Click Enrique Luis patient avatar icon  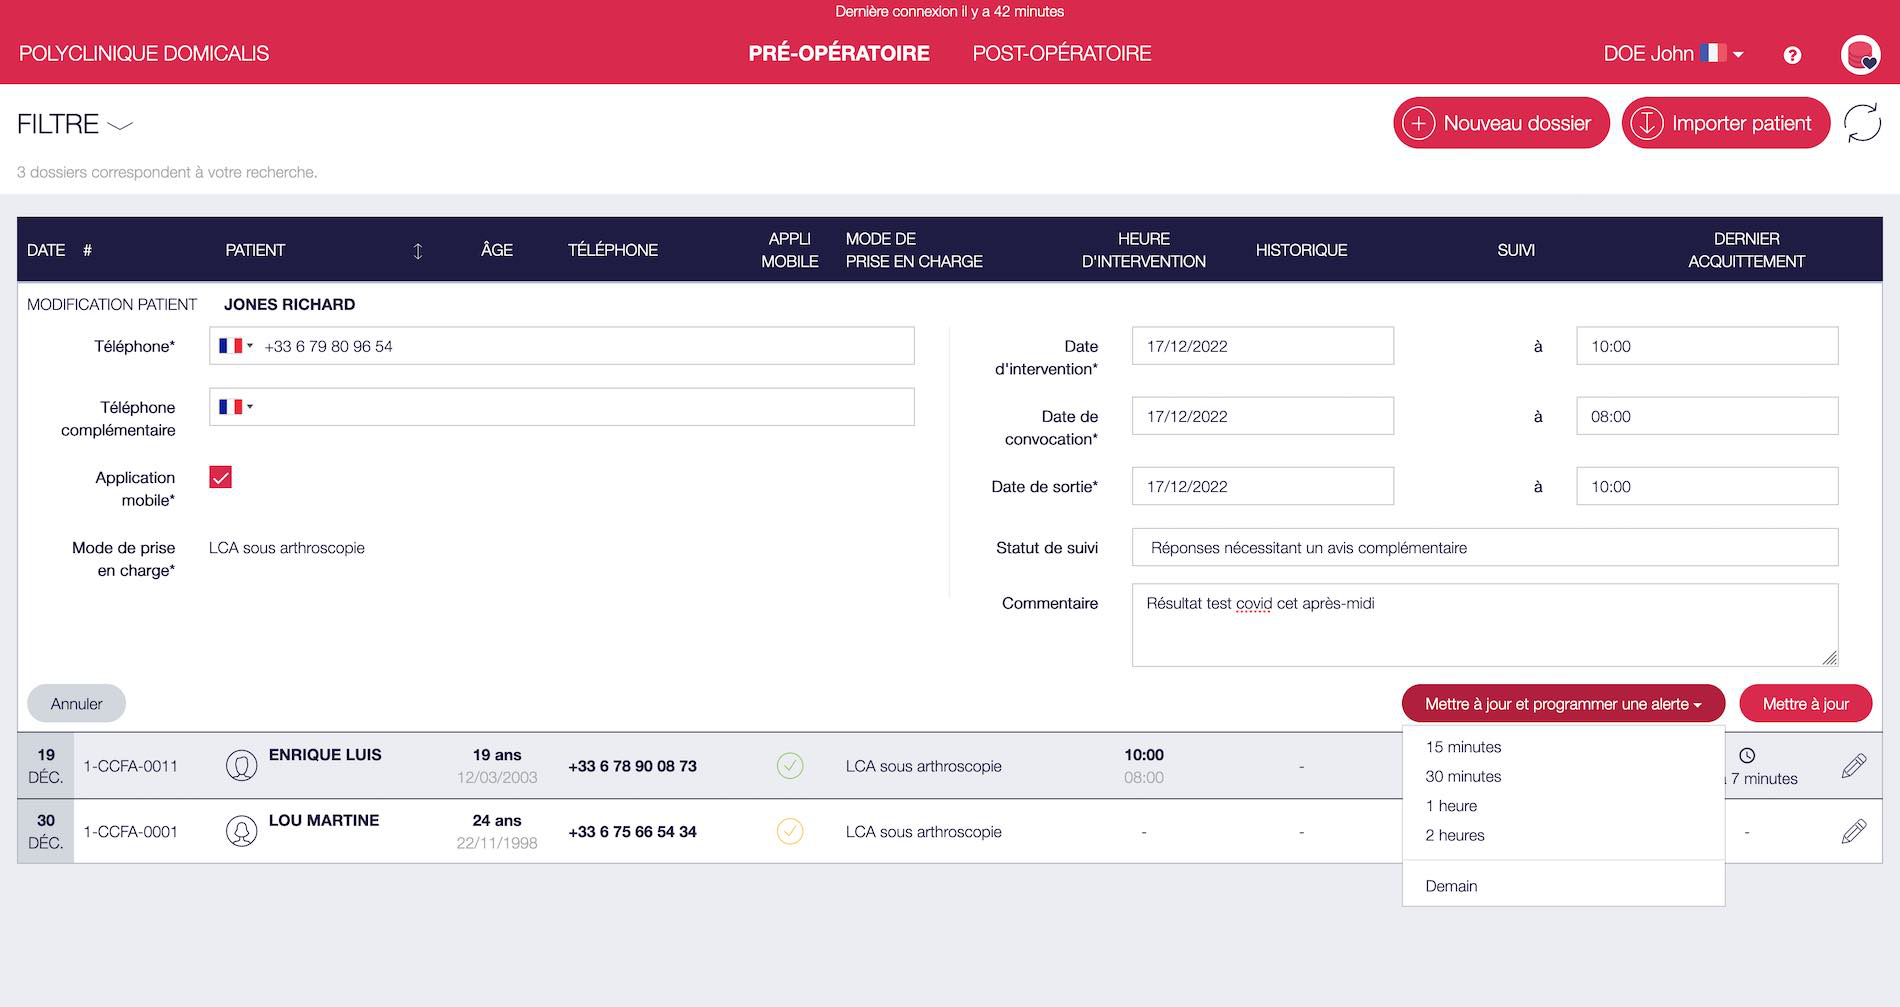pyautogui.click(x=241, y=766)
